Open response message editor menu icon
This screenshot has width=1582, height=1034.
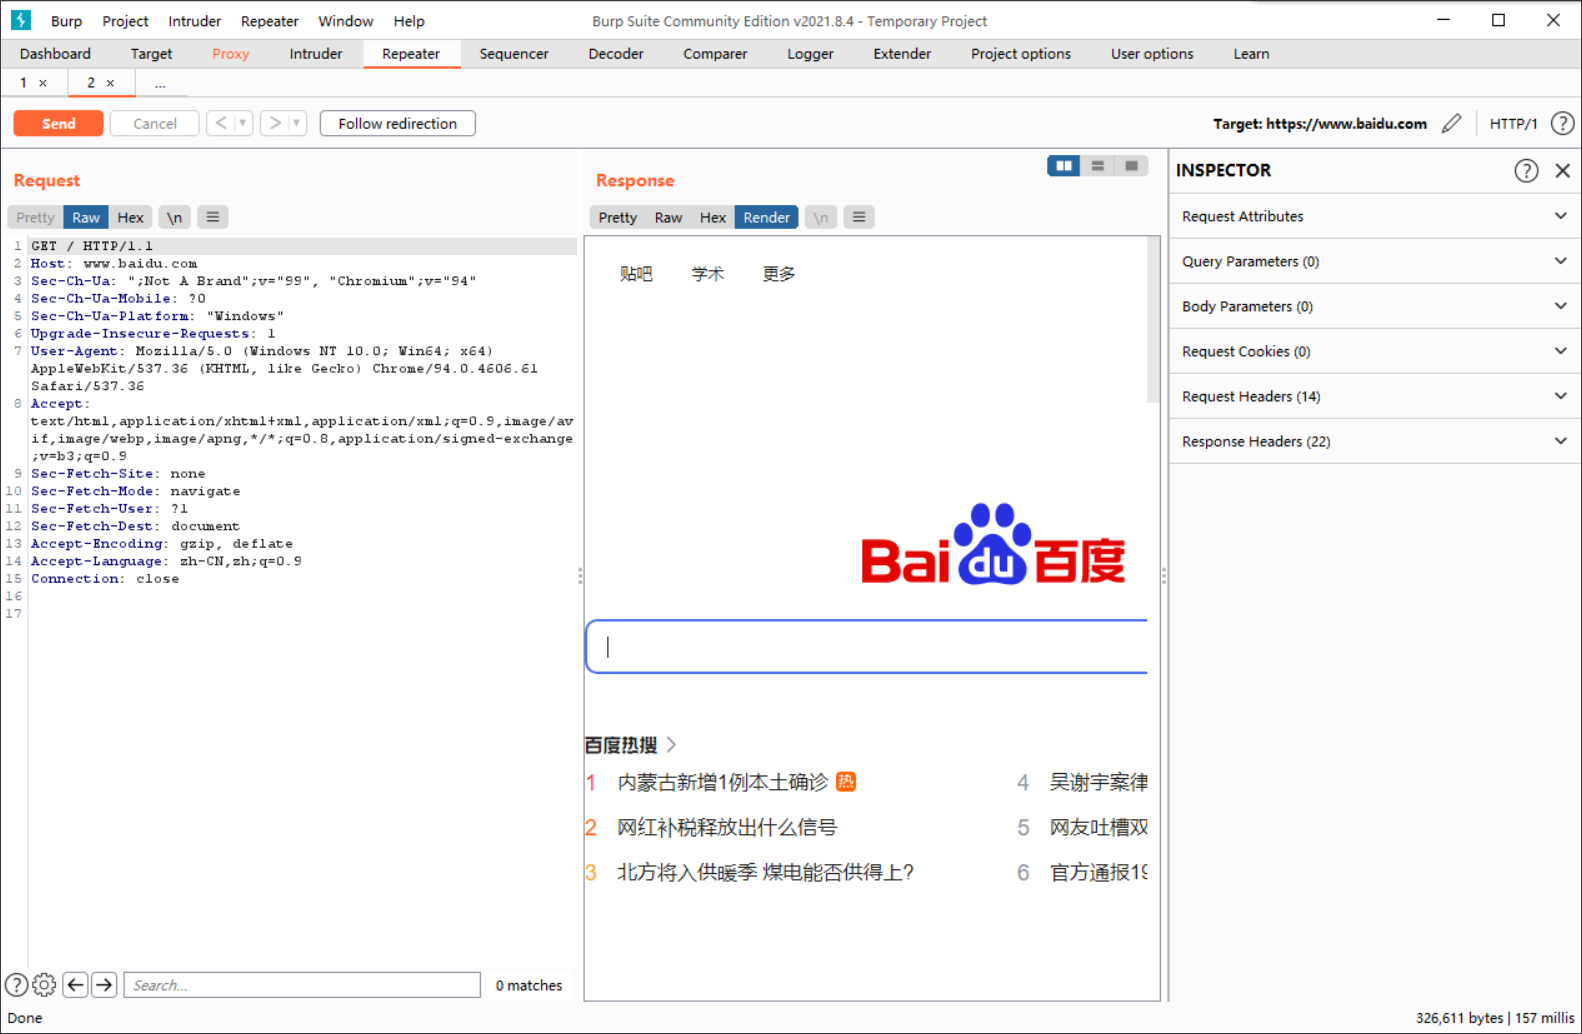click(859, 217)
